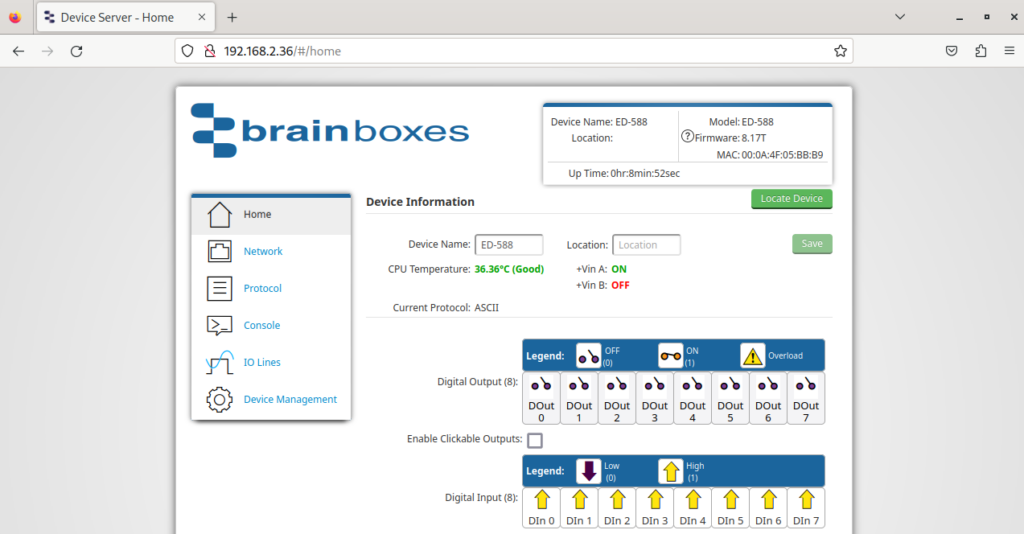Click the DIn 5 input arrow
The image size is (1024, 534).
(730, 500)
